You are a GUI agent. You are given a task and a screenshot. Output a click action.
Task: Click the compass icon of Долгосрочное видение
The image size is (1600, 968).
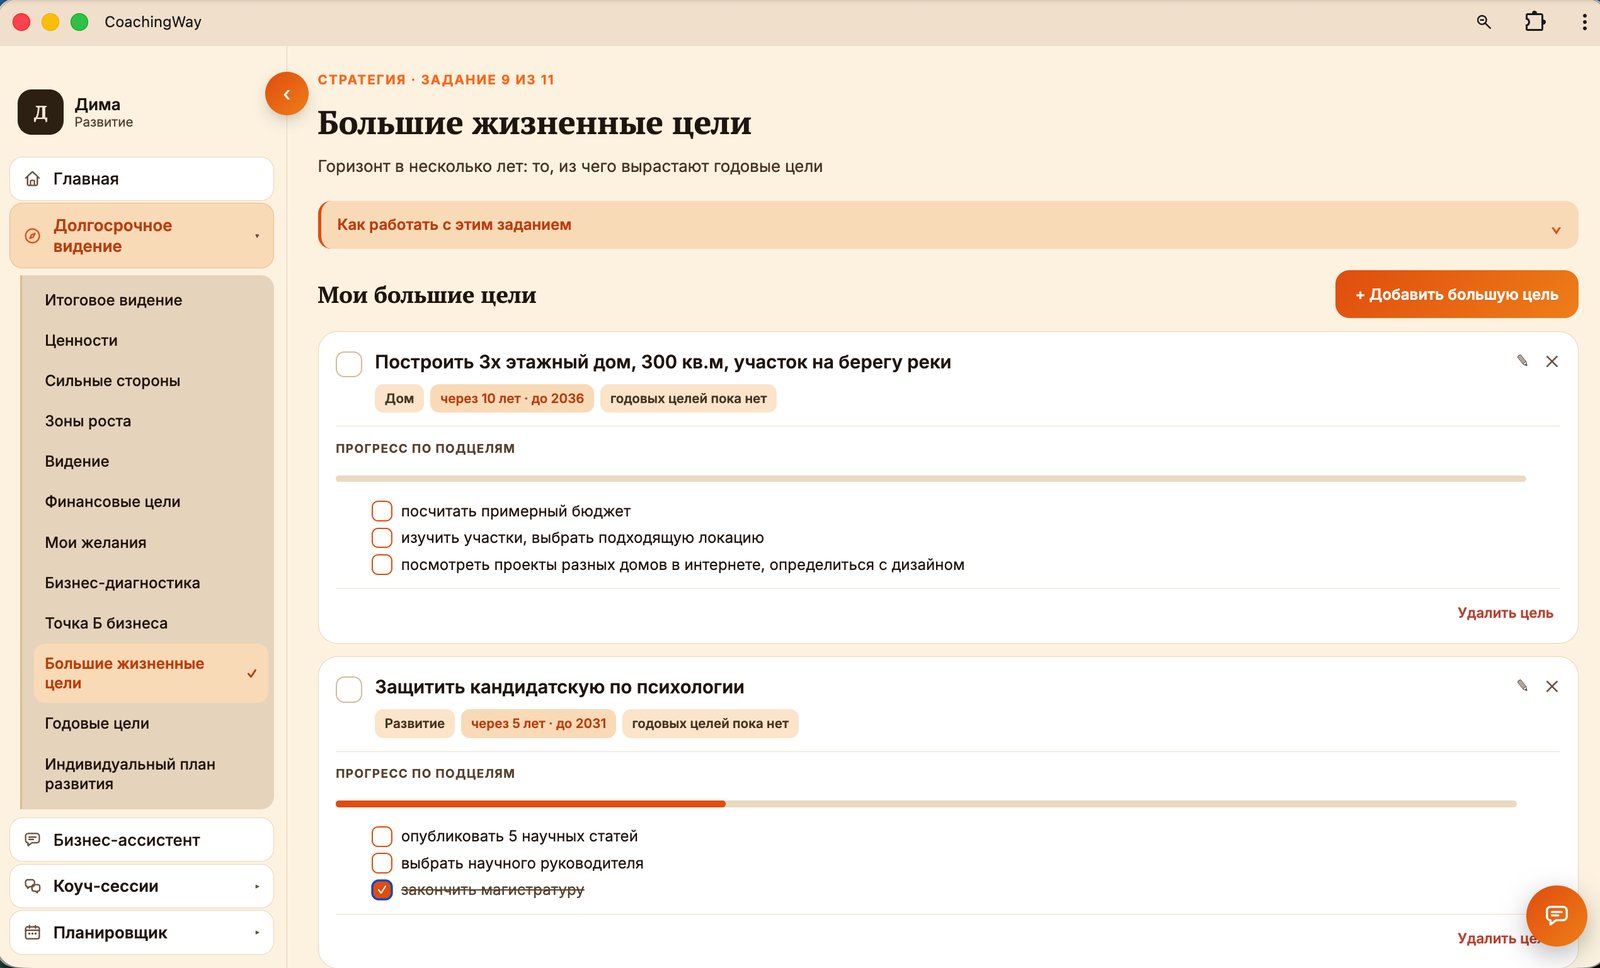[x=33, y=236]
